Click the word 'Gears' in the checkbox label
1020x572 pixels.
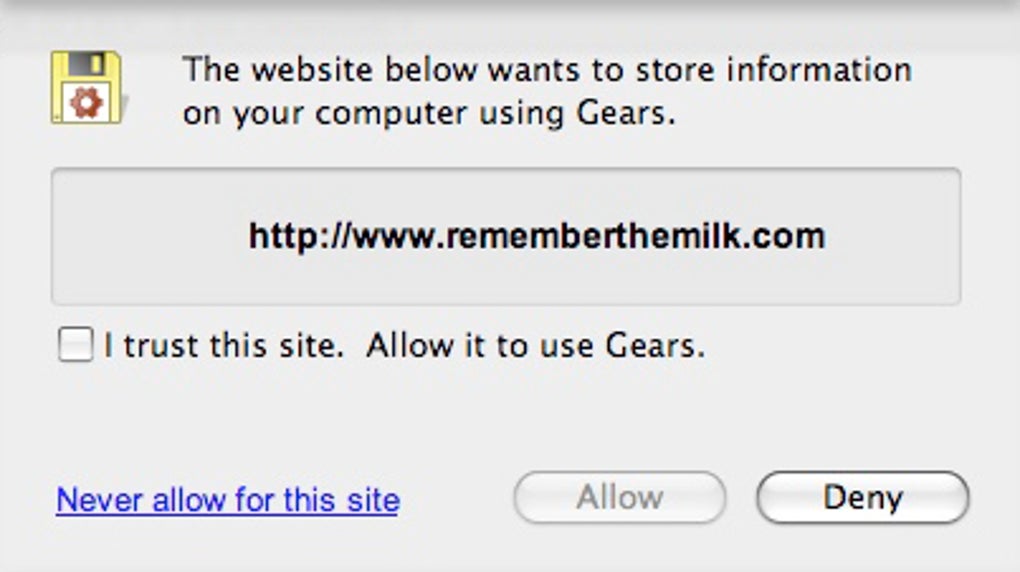pos(654,346)
